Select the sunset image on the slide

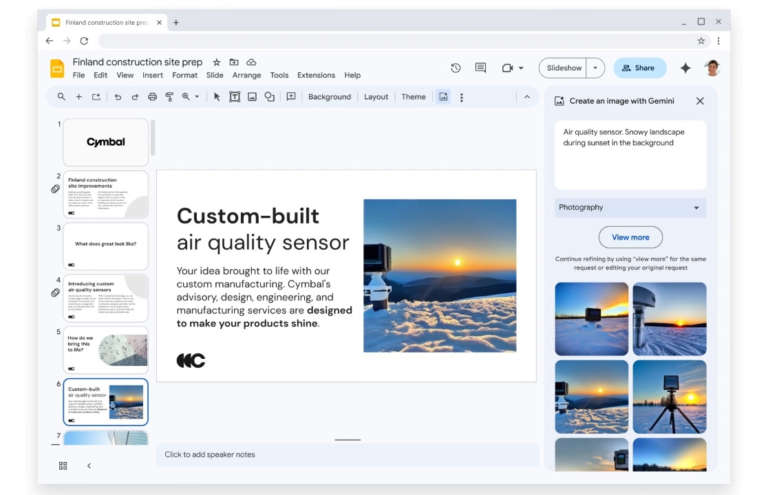click(x=440, y=276)
